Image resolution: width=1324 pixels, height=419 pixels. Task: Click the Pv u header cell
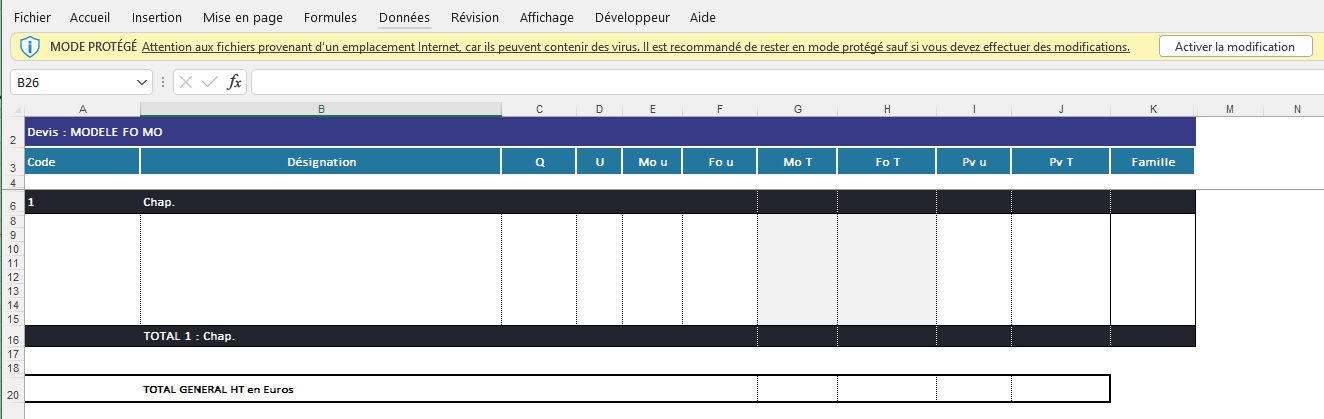pyautogui.click(x=974, y=162)
